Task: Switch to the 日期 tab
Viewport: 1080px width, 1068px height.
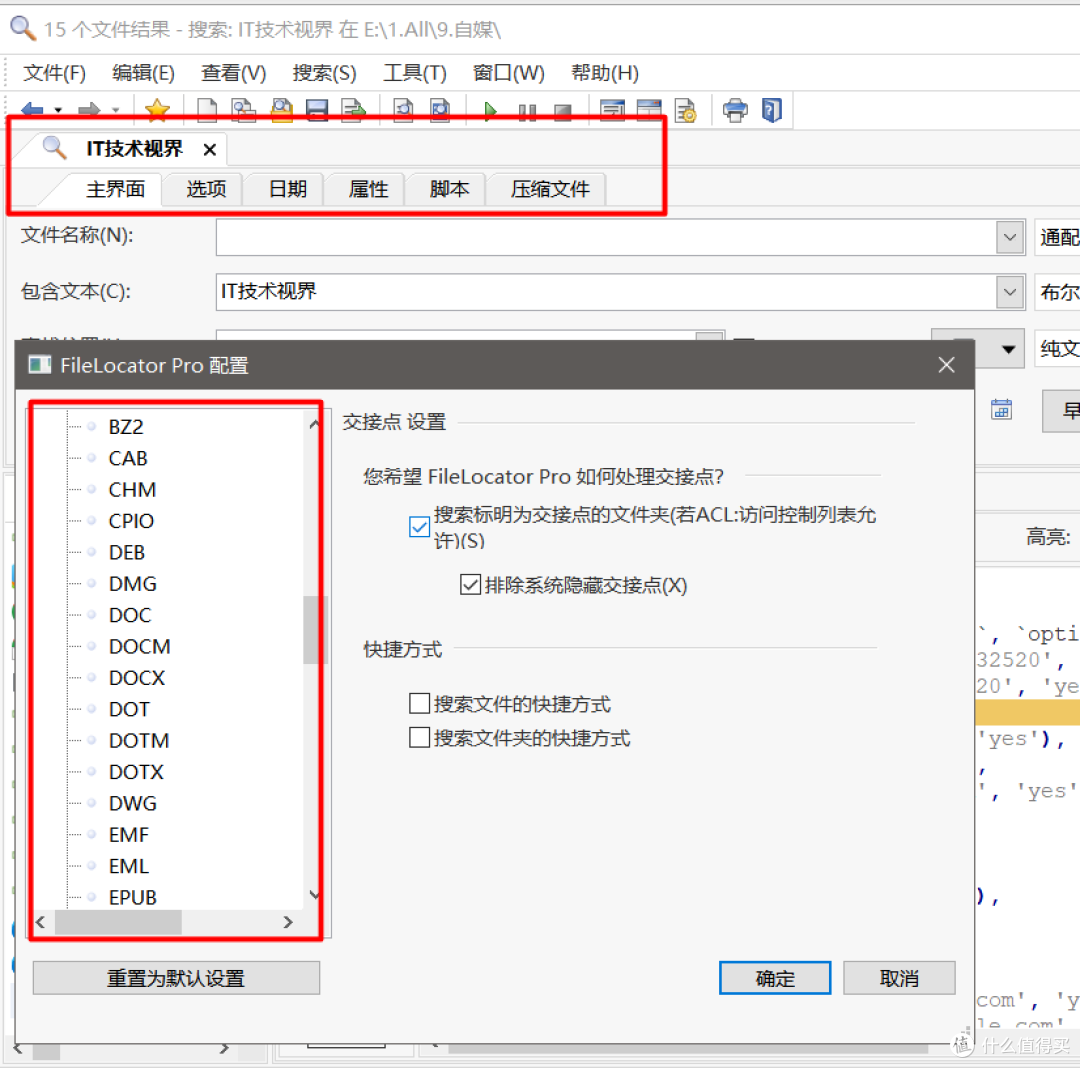Action: click(287, 189)
